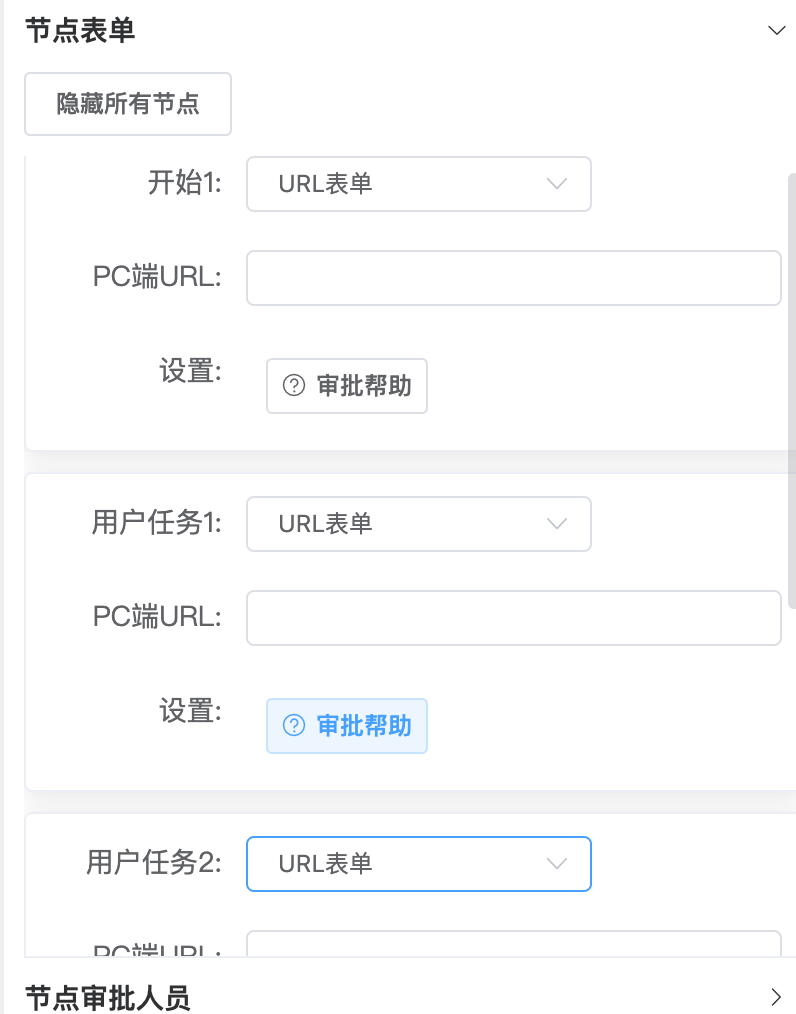The height and width of the screenshot is (1014, 796).
Task: Click 审批帮助 button under 开始1 settings
Action: click(347, 386)
